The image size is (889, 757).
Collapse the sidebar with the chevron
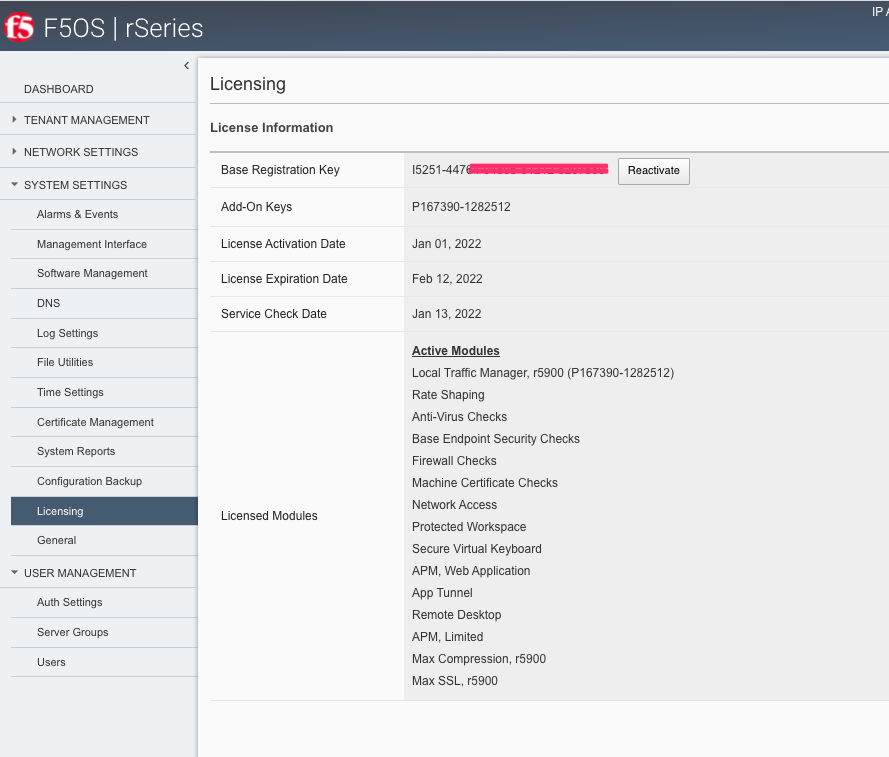point(187,66)
